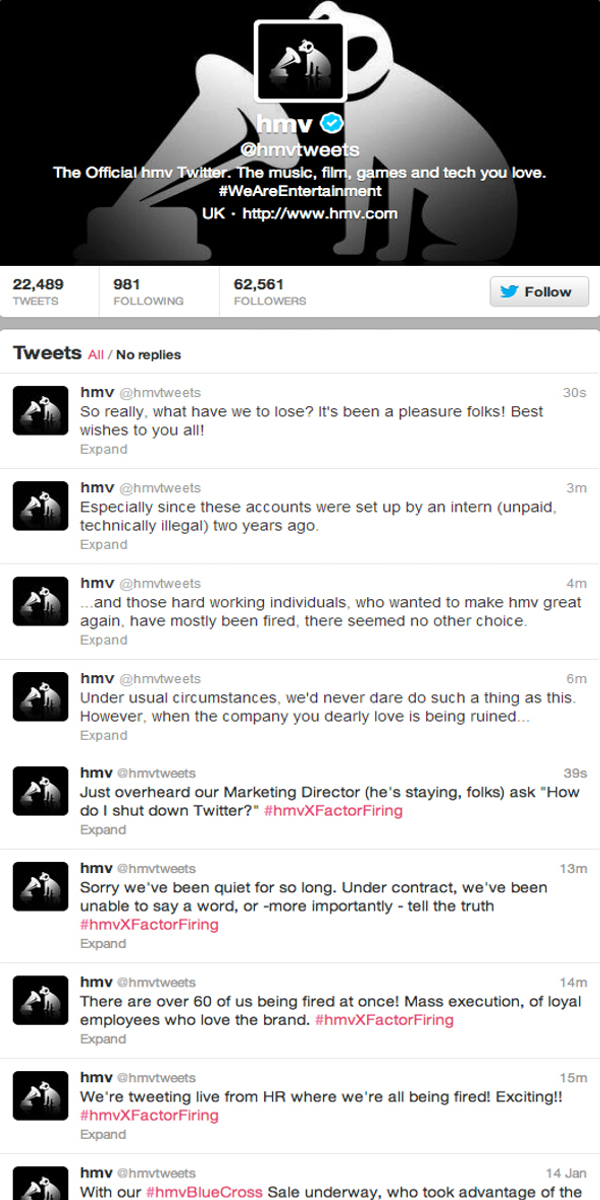View the 981 following list
This screenshot has width=600, height=1200.
(x=148, y=292)
